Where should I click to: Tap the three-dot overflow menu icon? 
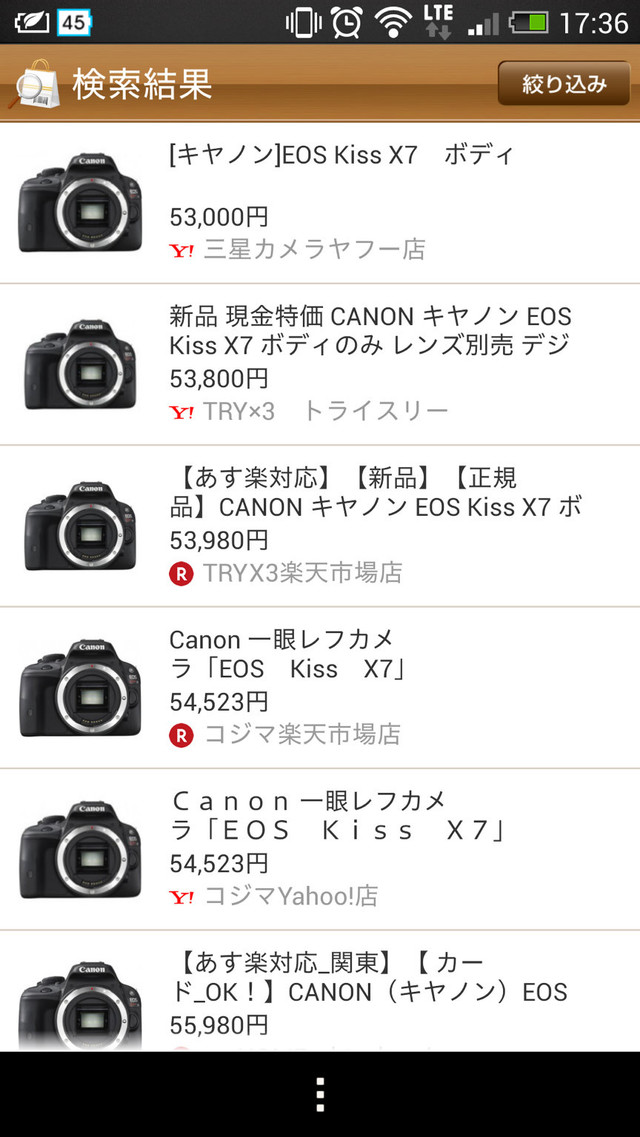(320, 1094)
